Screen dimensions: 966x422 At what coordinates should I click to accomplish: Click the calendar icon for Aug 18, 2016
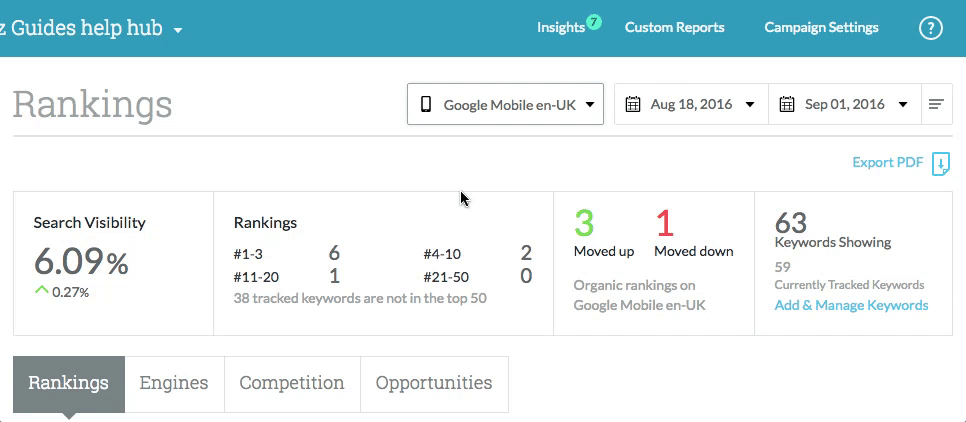(x=633, y=104)
